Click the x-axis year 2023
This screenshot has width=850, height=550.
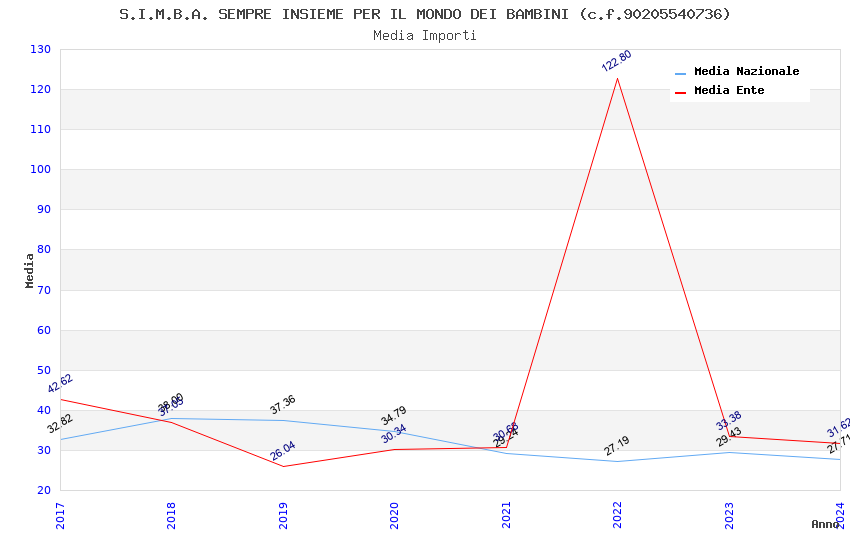click(729, 516)
